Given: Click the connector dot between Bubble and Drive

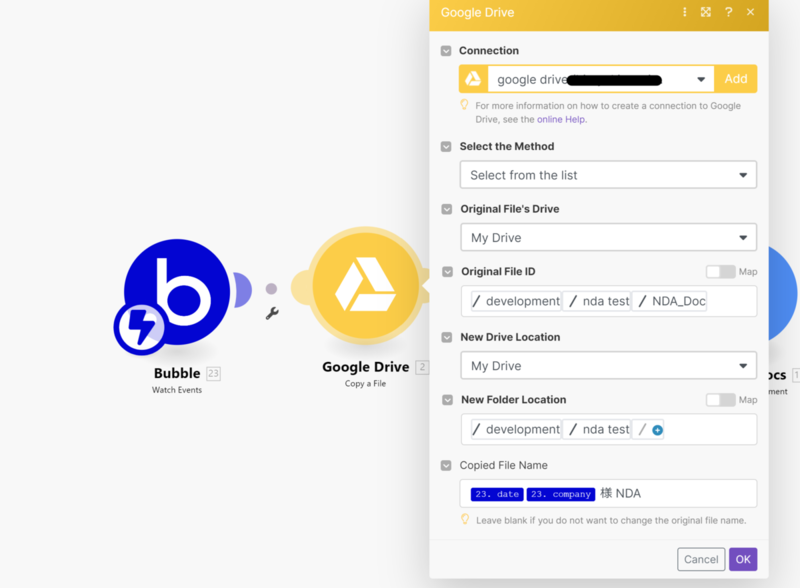Looking at the screenshot, I should click(271, 289).
